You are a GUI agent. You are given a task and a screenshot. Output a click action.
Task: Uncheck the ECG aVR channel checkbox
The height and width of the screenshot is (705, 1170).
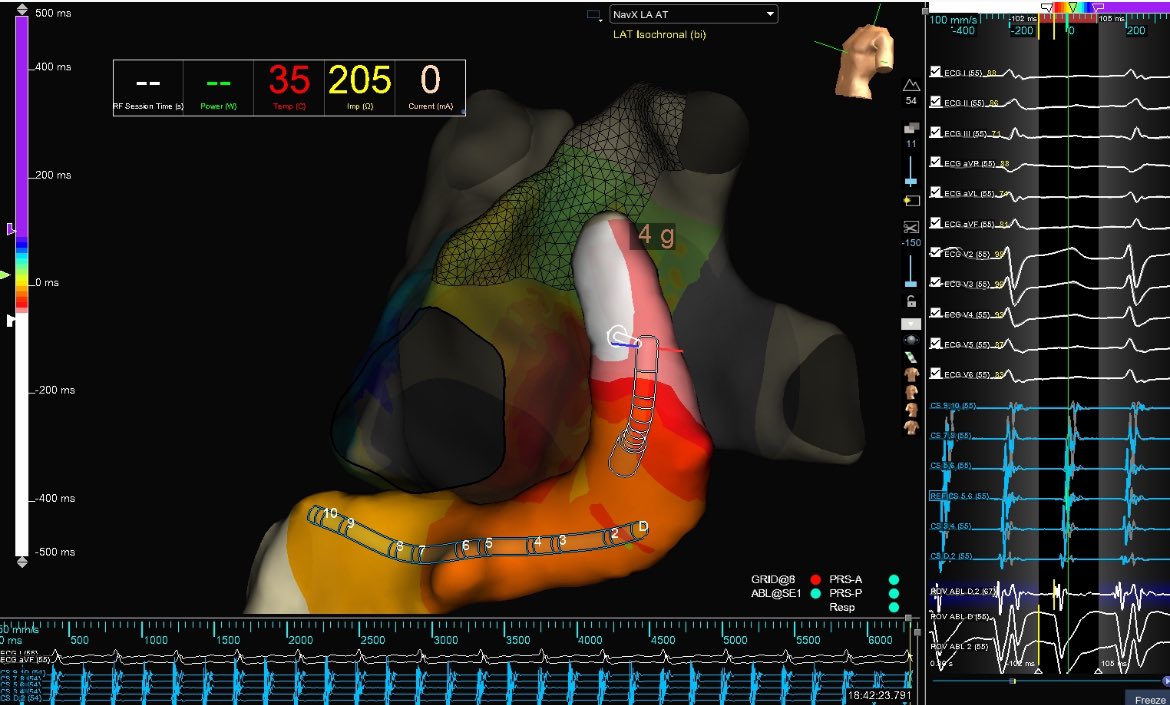point(935,162)
